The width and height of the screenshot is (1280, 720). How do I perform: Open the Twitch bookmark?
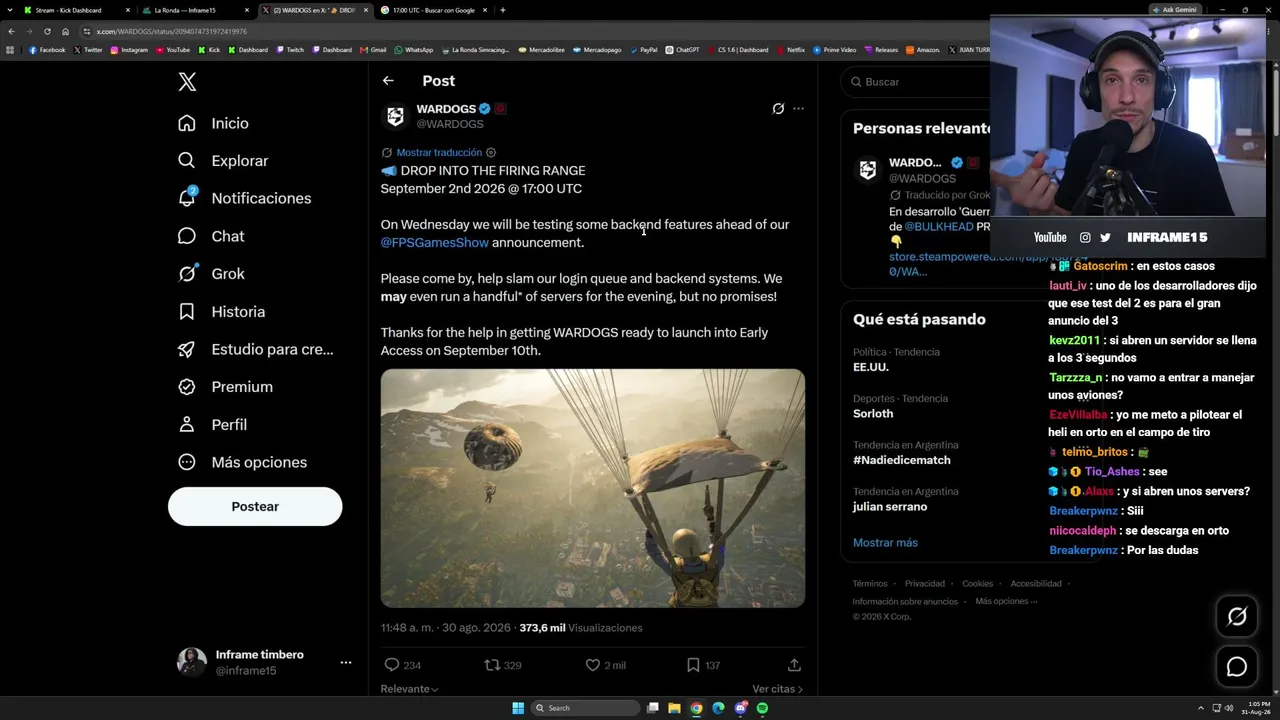click(290, 50)
